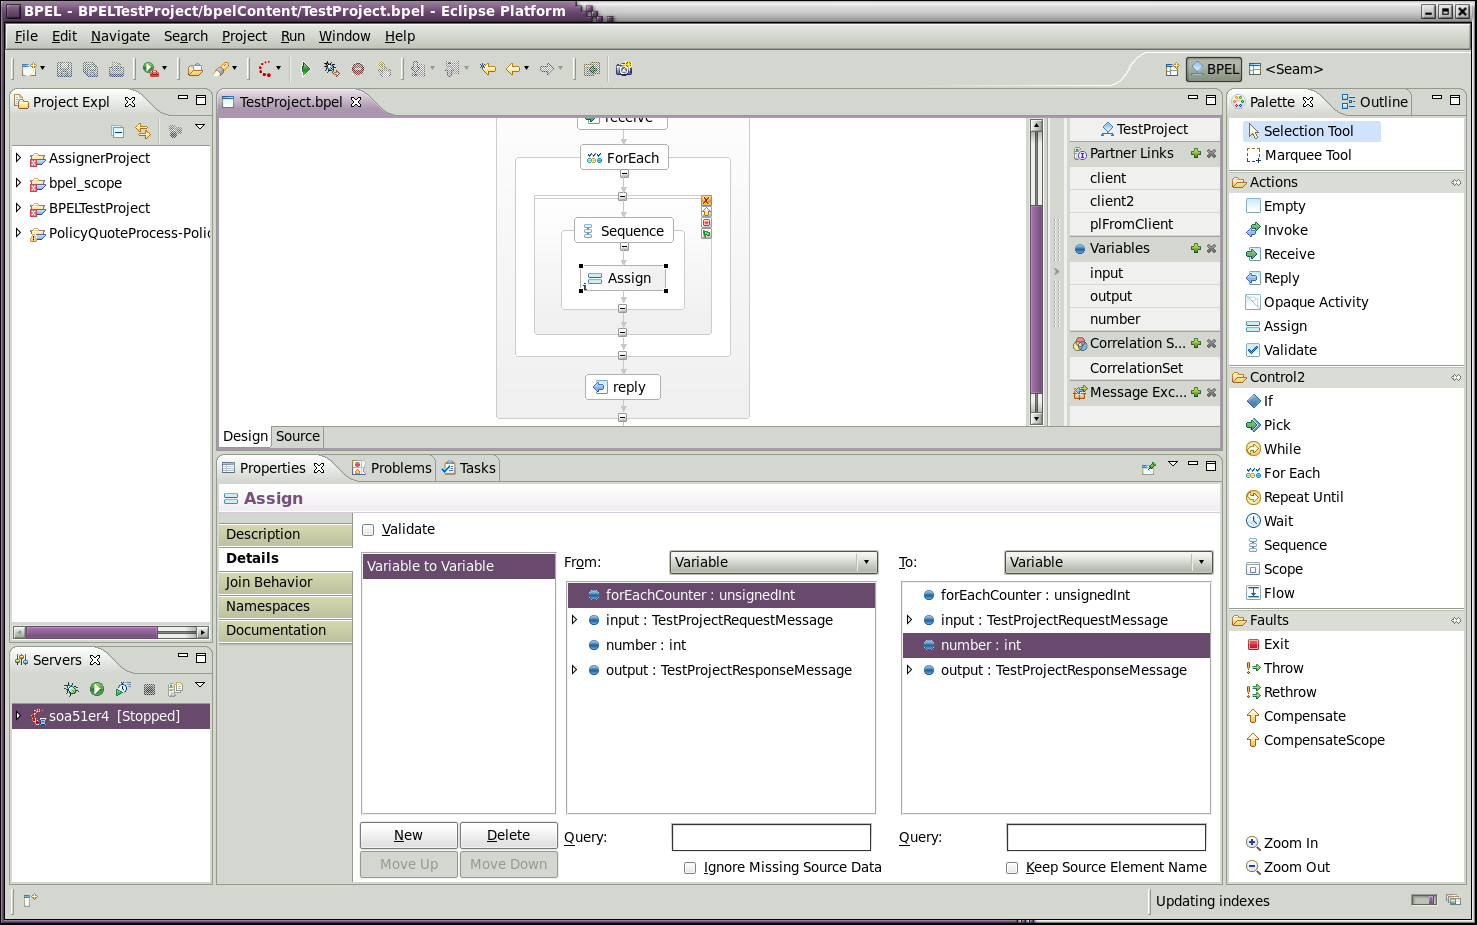Screen dimensions: 1477x925
Task: Click the From Query input field
Action: coord(771,837)
